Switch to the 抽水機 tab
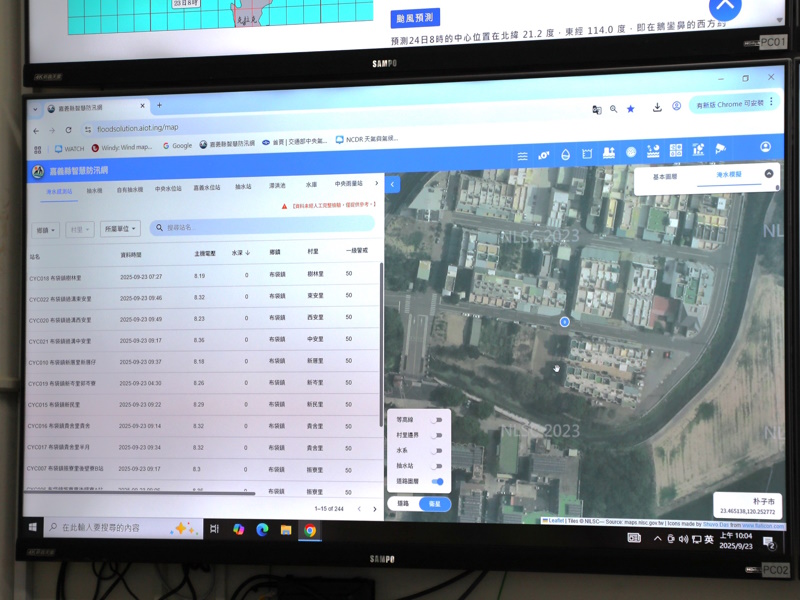Screen dimensions: 800x600 point(94,191)
